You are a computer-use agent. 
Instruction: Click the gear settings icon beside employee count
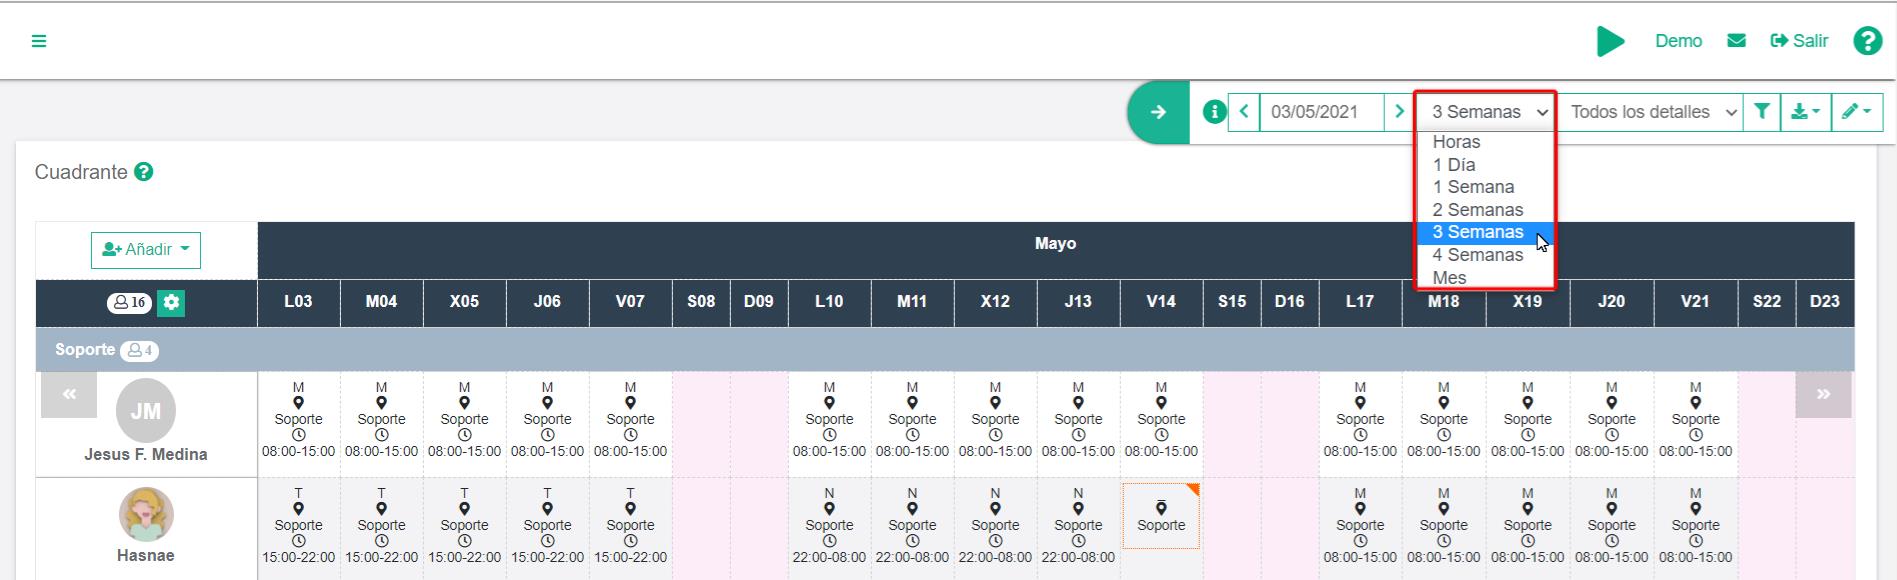point(172,302)
